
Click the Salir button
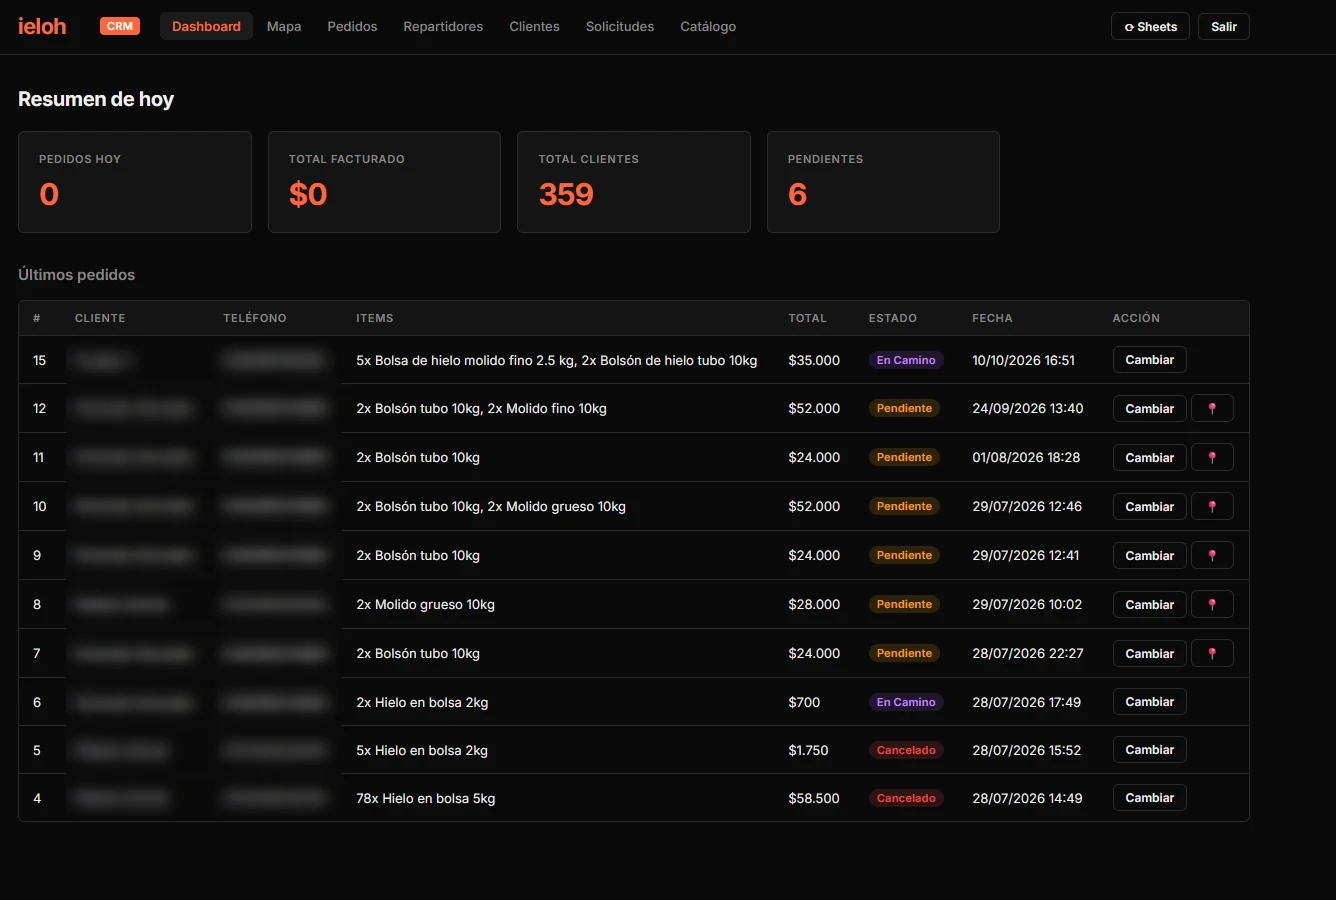click(x=1224, y=26)
